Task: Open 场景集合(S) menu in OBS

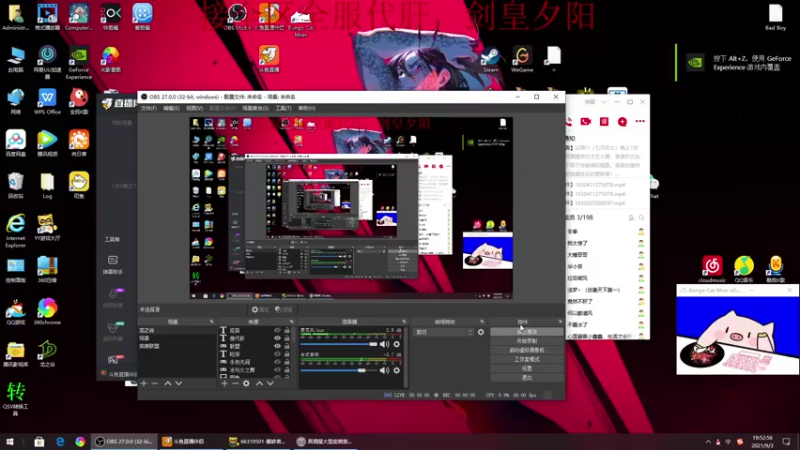Action: [x=256, y=108]
